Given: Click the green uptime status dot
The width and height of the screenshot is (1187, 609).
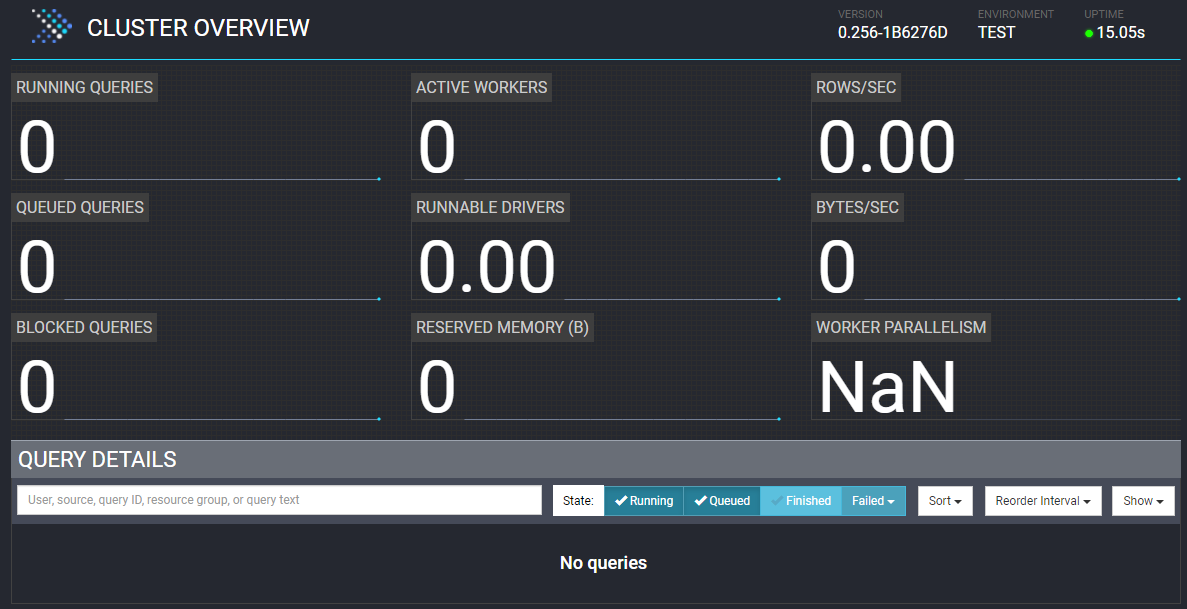Looking at the screenshot, I should 1089,33.
